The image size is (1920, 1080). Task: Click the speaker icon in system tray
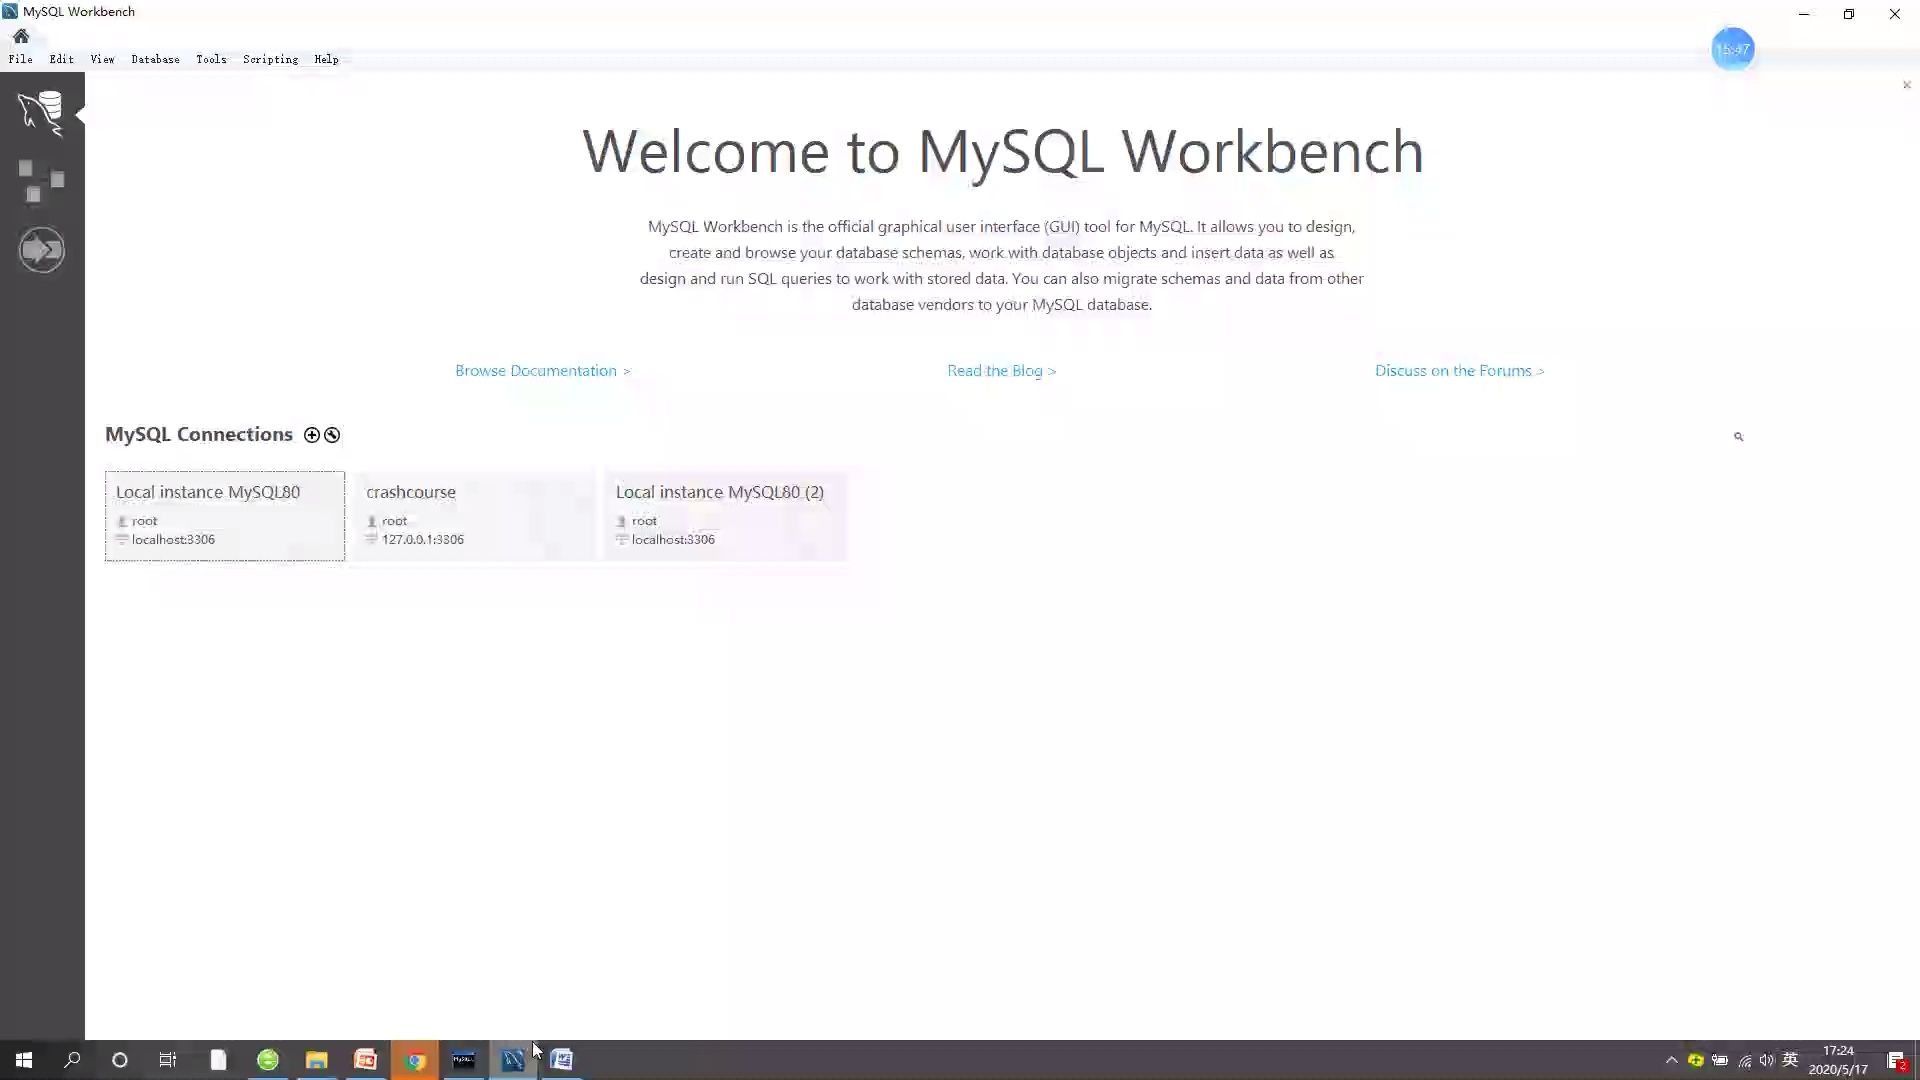point(1767,1061)
